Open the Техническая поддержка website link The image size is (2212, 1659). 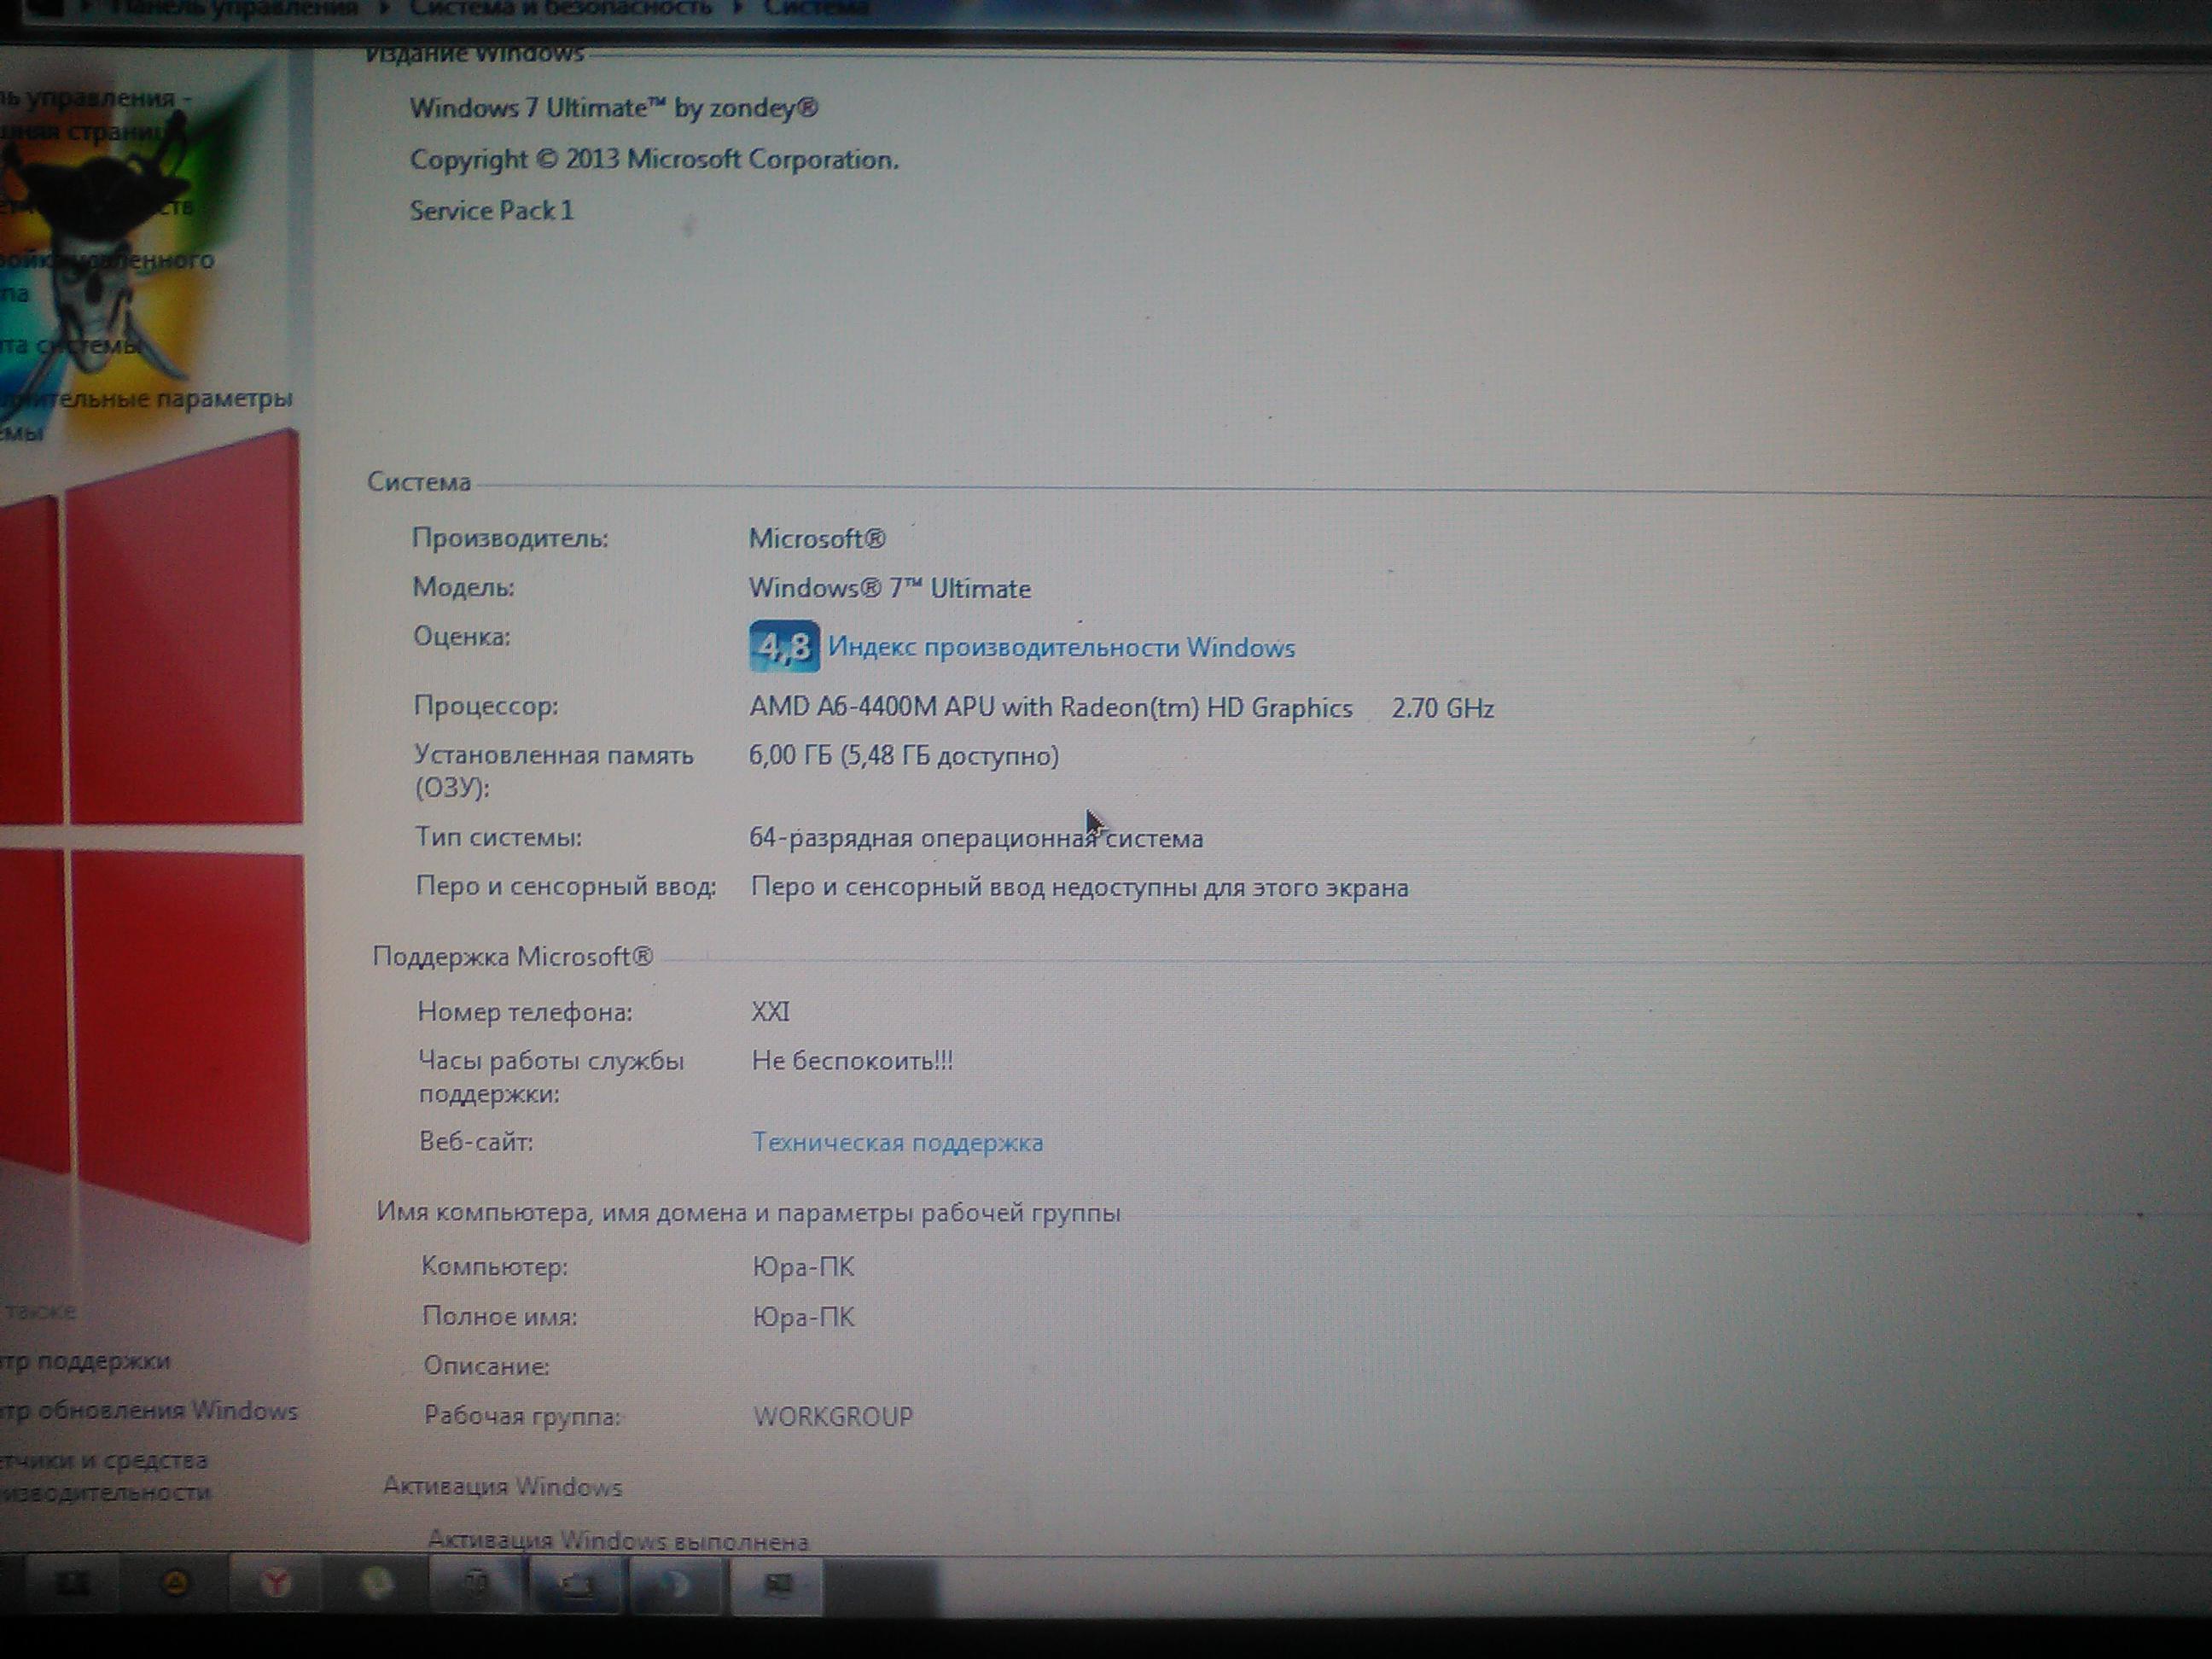897,1142
